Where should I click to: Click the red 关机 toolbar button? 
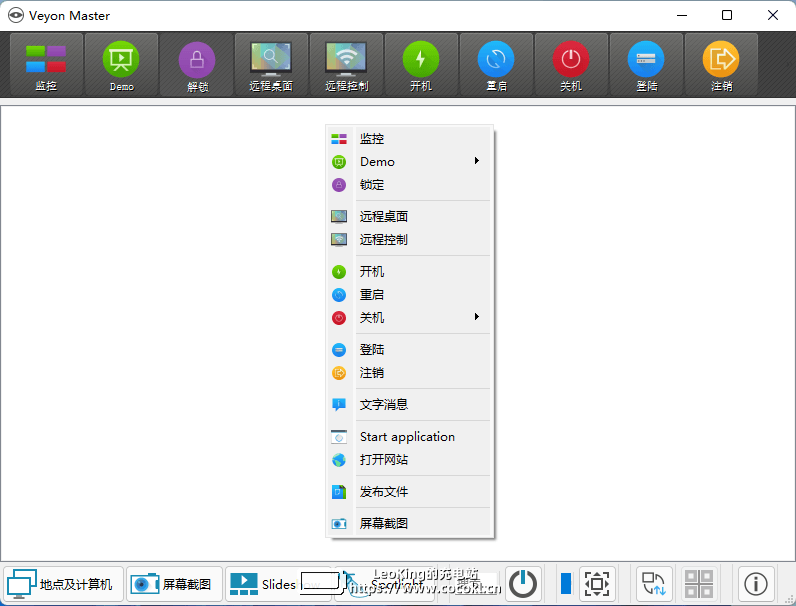(571, 65)
